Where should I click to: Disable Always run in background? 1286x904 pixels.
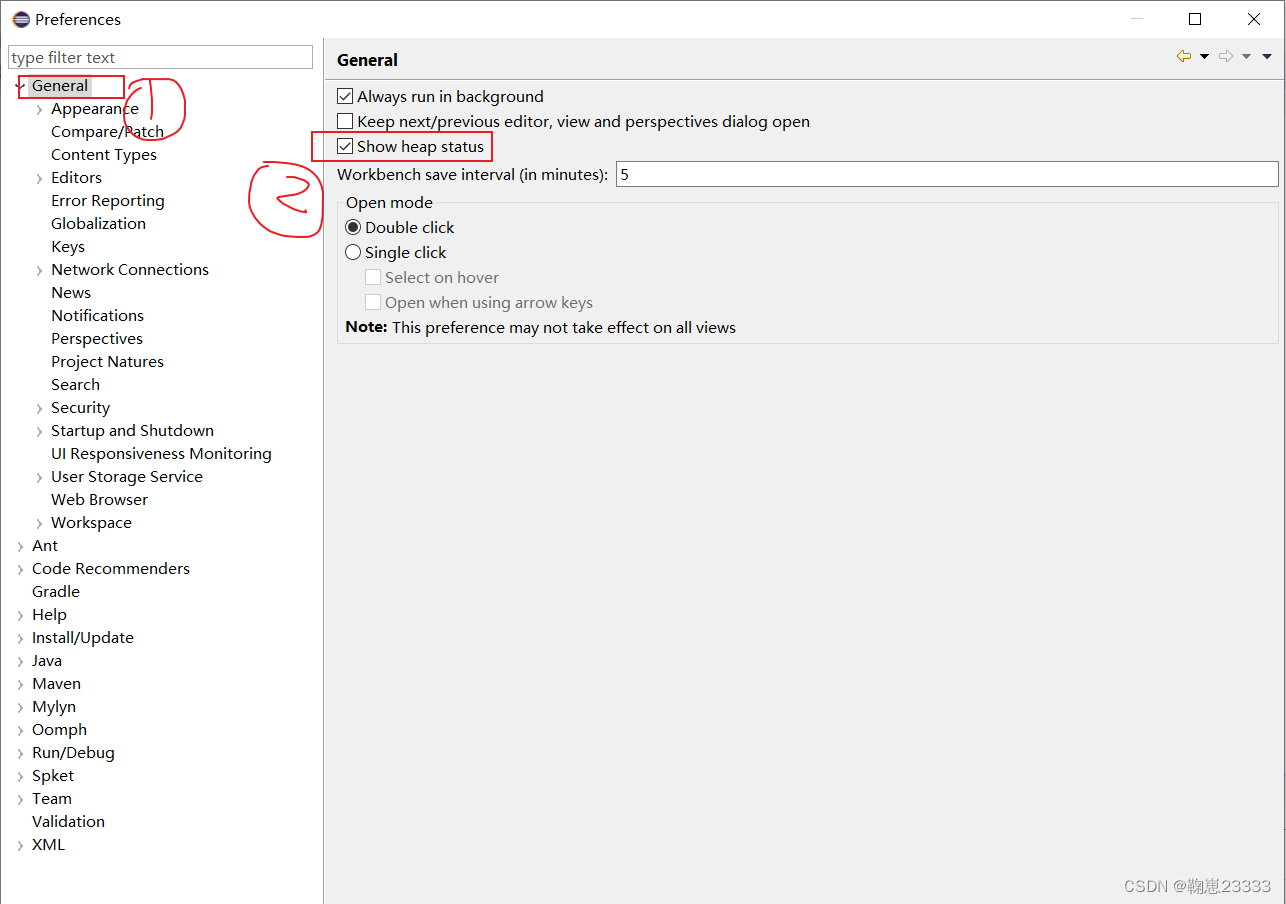pos(345,96)
